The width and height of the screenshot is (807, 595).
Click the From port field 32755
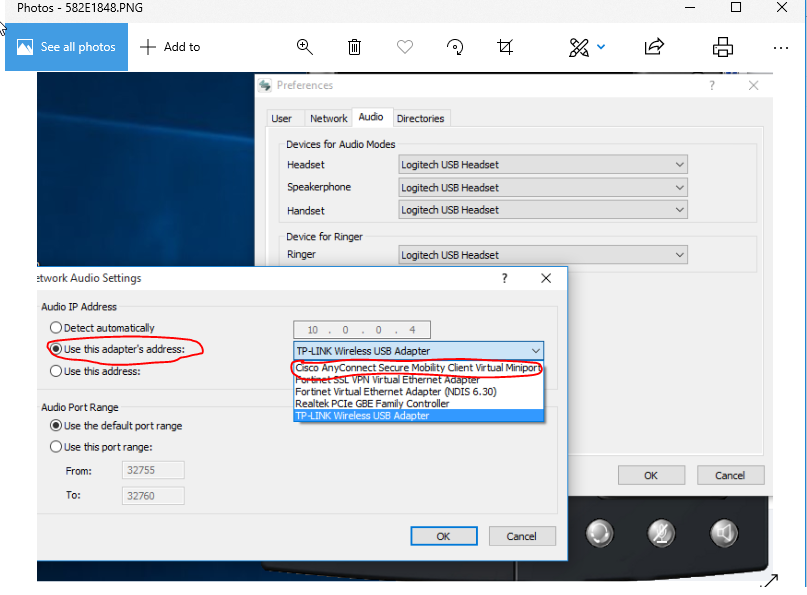153,470
